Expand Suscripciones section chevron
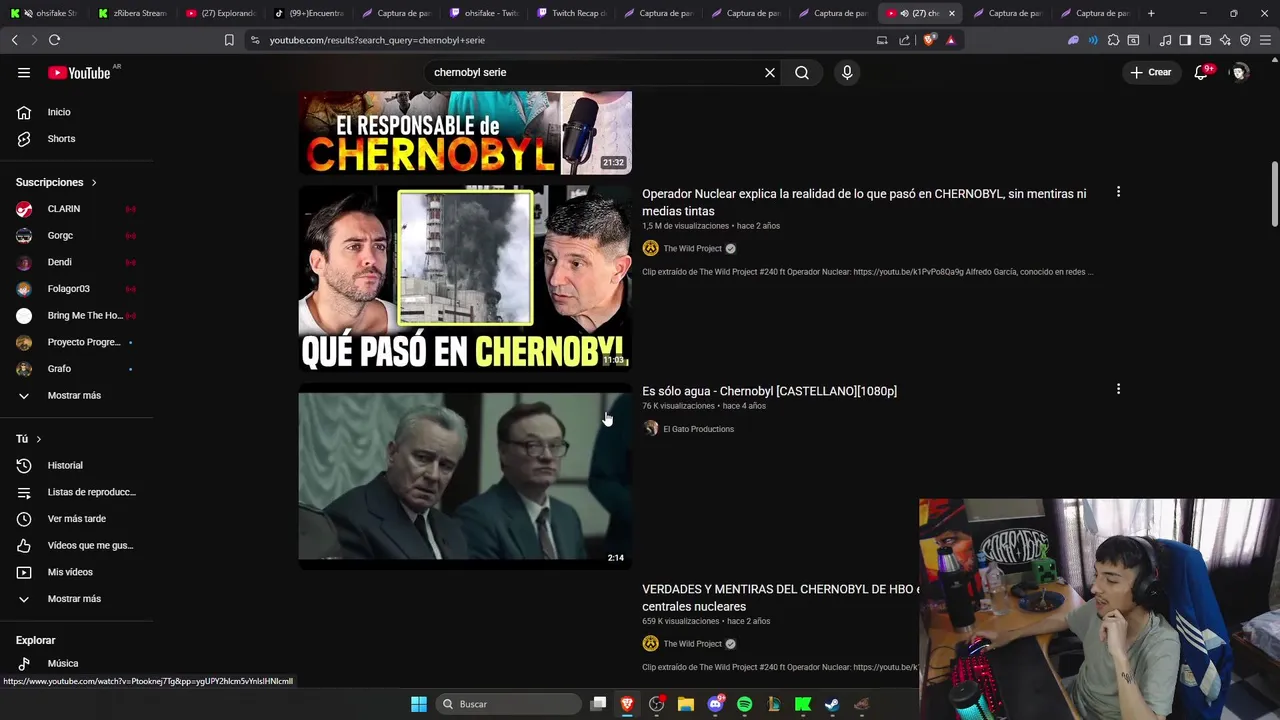 point(94,182)
